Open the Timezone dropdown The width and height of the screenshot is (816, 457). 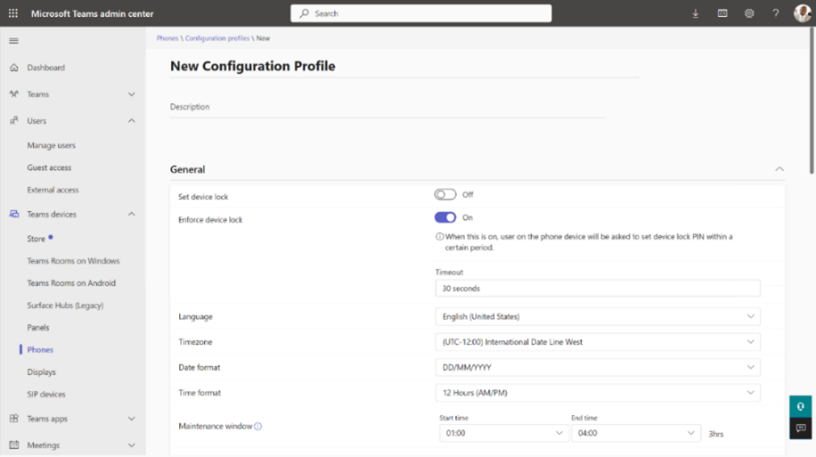coord(597,342)
